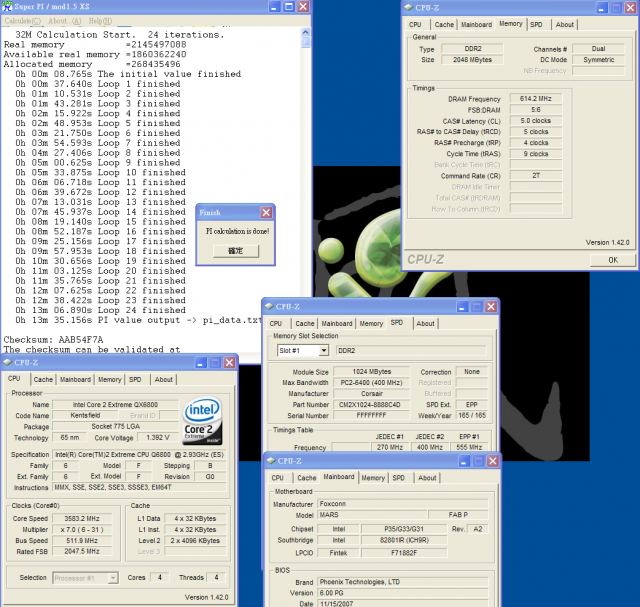Switch to Cache tab in Memory CPU-Z window
640x607 pixels.
coord(444,24)
